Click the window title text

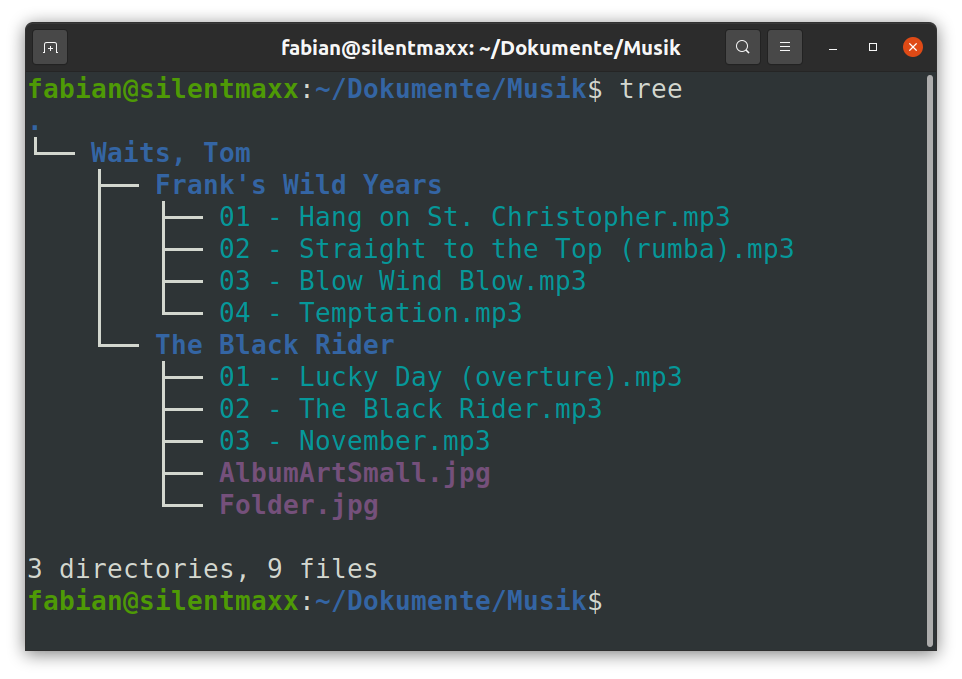click(480, 47)
